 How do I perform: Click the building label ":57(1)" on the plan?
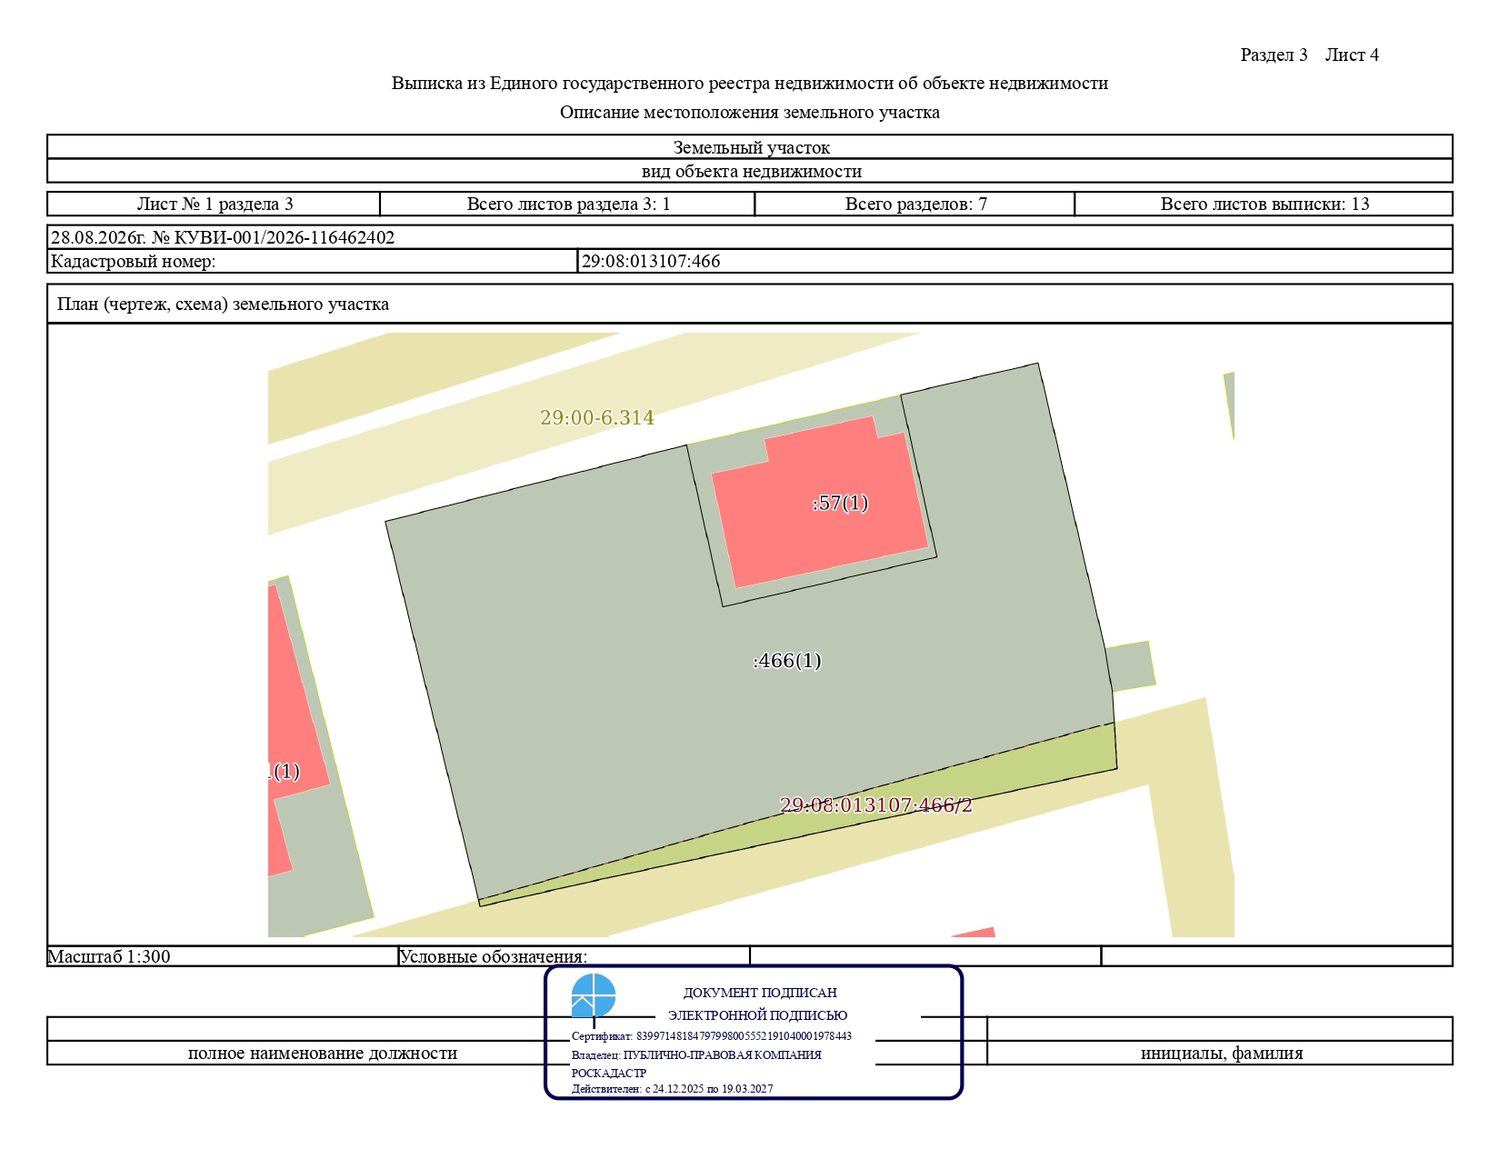840,503
